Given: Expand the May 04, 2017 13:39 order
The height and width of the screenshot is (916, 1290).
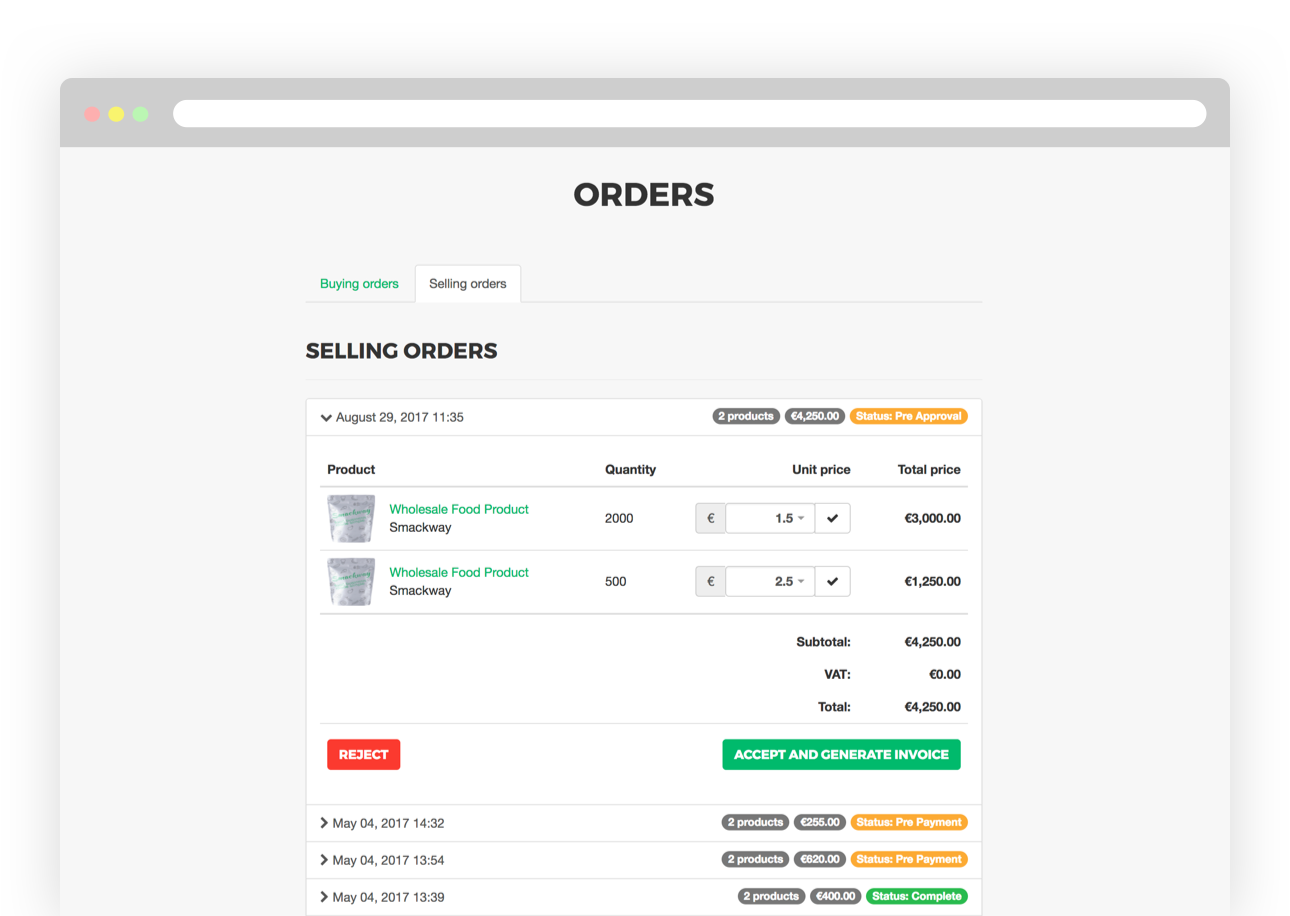Looking at the screenshot, I should tap(323, 896).
